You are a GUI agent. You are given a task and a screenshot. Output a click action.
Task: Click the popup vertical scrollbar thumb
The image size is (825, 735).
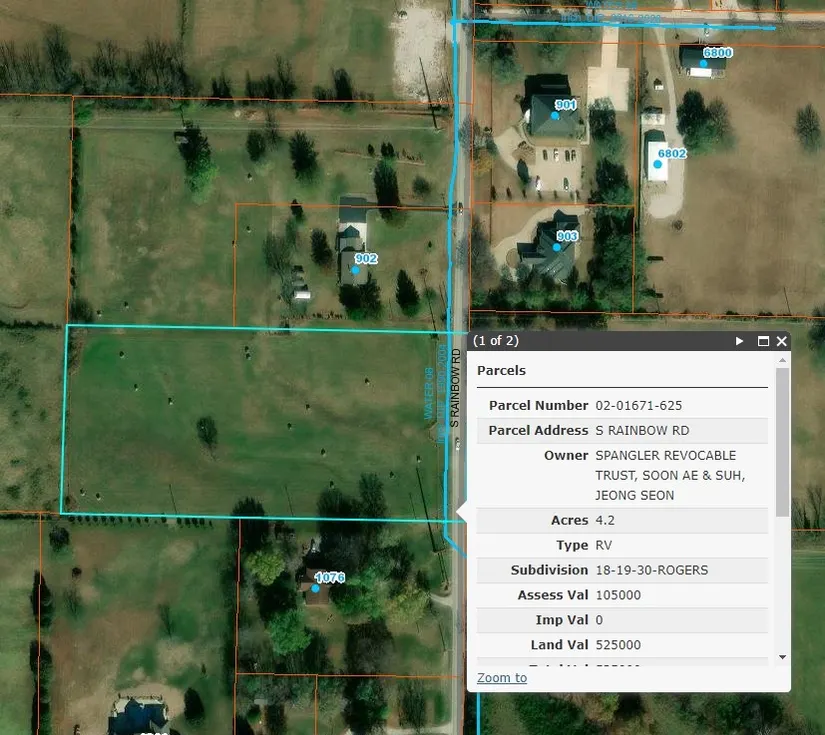coord(782,442)
